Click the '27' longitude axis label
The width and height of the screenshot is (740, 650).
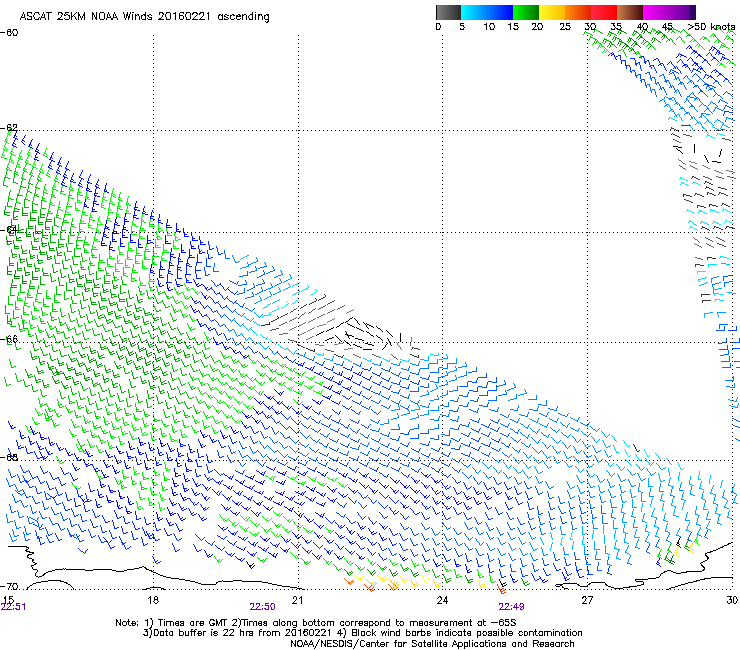pyautogui.click(x=587, y=600)
